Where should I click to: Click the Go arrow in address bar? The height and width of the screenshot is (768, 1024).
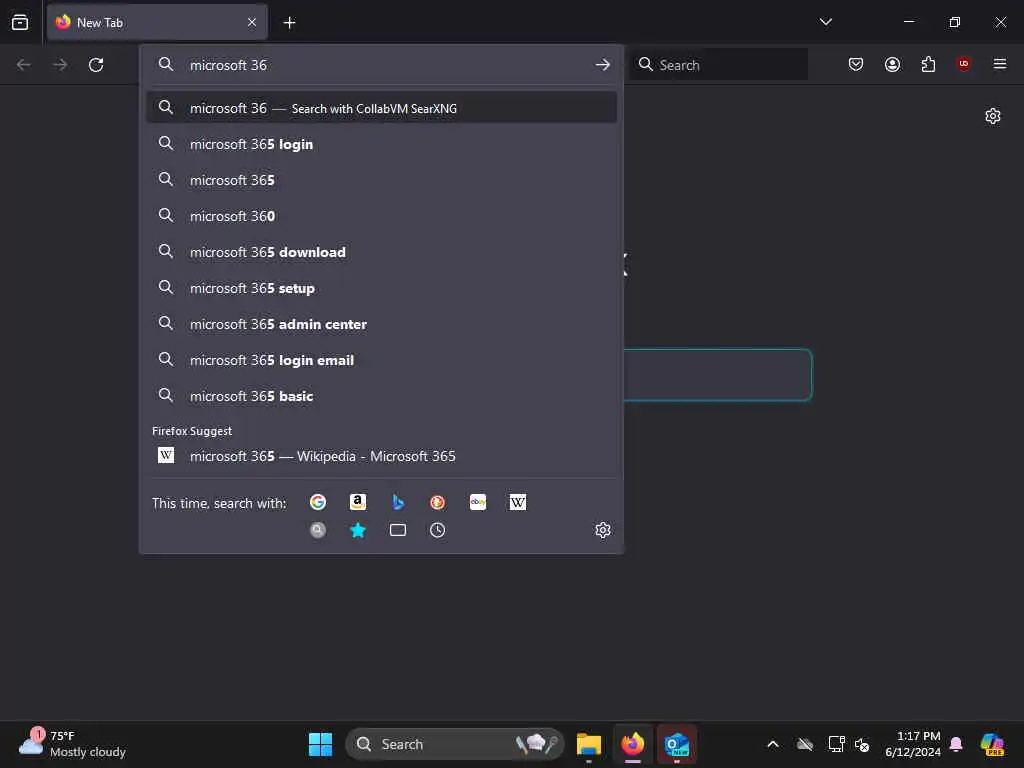pyautogui.click(x=603, y=65)
